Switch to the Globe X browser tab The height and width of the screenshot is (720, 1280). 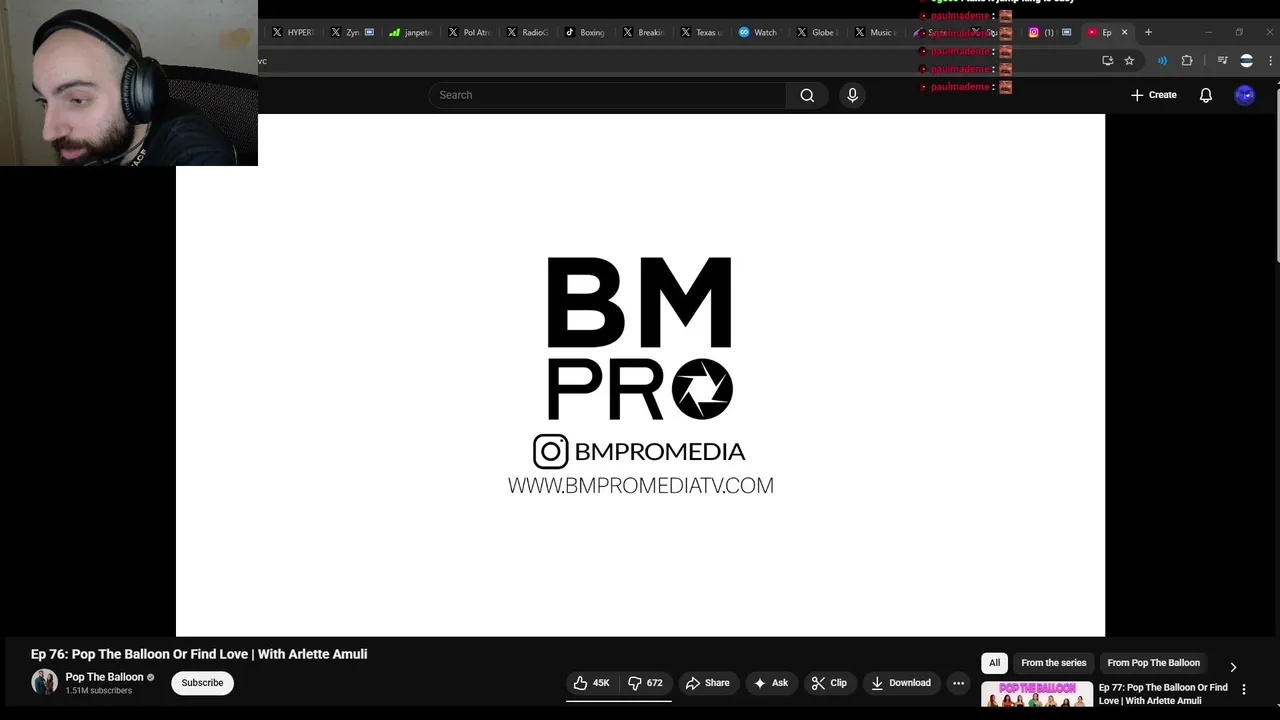click(x=816, y=32)
